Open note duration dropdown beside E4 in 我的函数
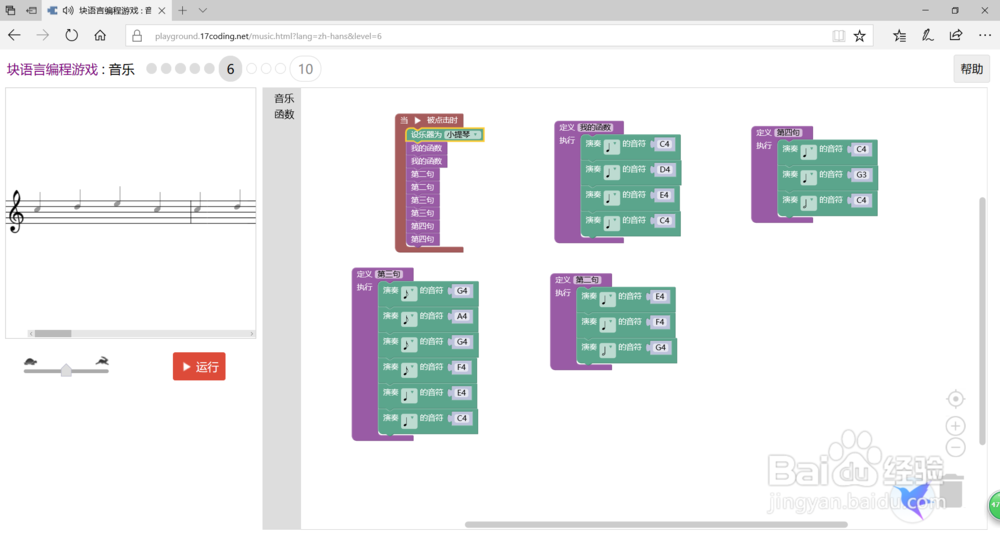1000x536 pixels. pos(612,197)
